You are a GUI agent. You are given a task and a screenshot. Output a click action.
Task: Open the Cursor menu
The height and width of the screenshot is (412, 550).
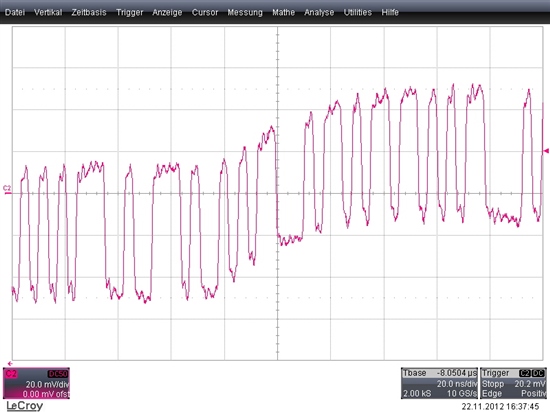[205, 12]
